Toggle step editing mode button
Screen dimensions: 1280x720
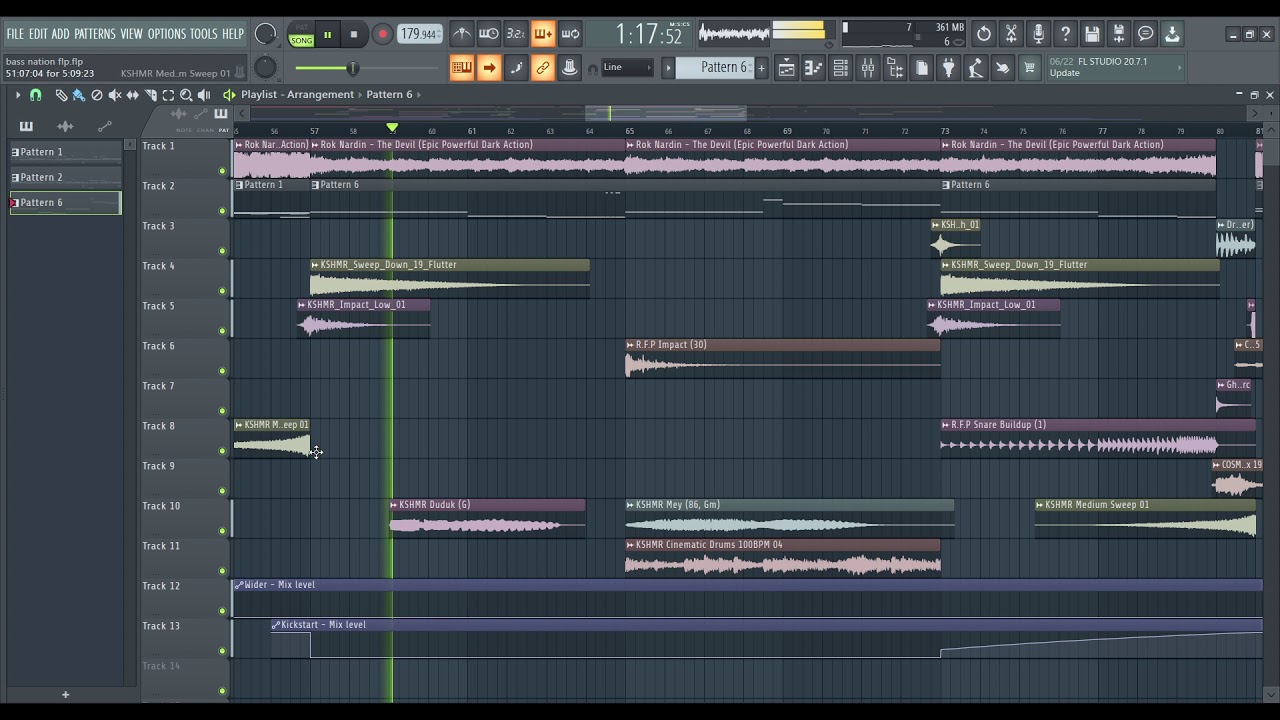coord(516,68)
